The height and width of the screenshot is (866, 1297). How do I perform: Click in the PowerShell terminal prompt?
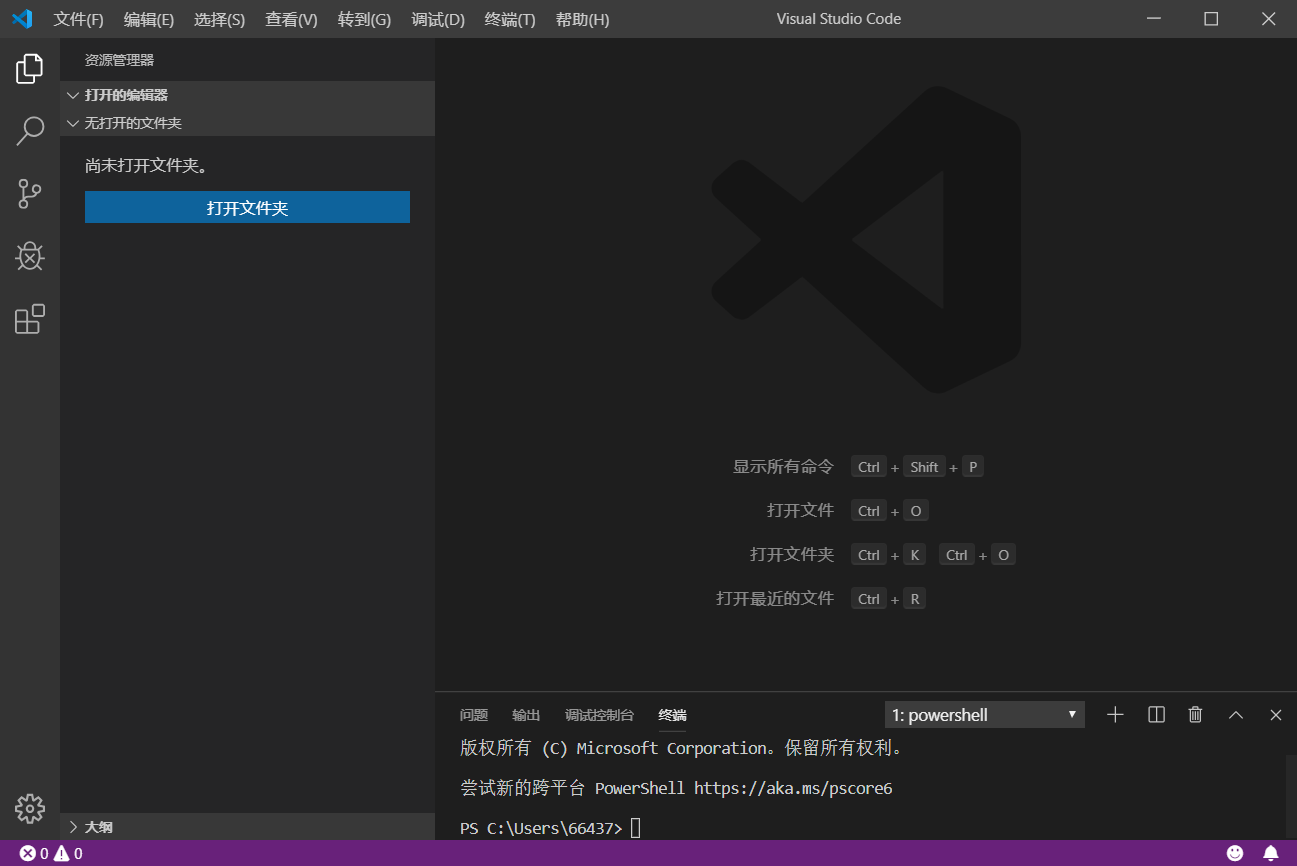pyautogui.click(x=700, y=827)
